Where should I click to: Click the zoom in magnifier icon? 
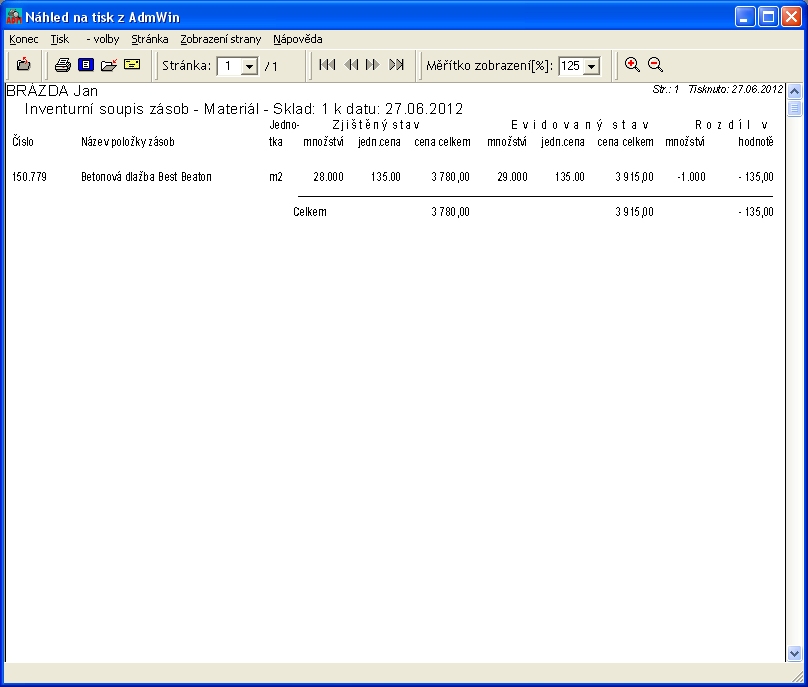pos(632,65)
